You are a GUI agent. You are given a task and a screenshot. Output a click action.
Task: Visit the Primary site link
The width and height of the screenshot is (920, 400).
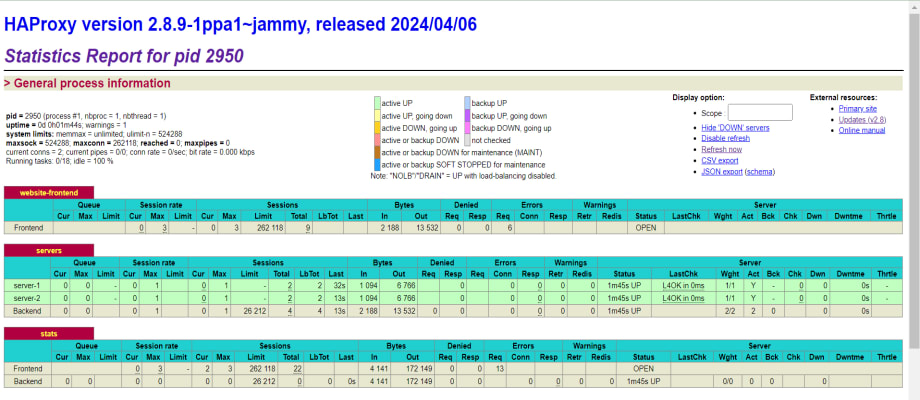(858, 108)
